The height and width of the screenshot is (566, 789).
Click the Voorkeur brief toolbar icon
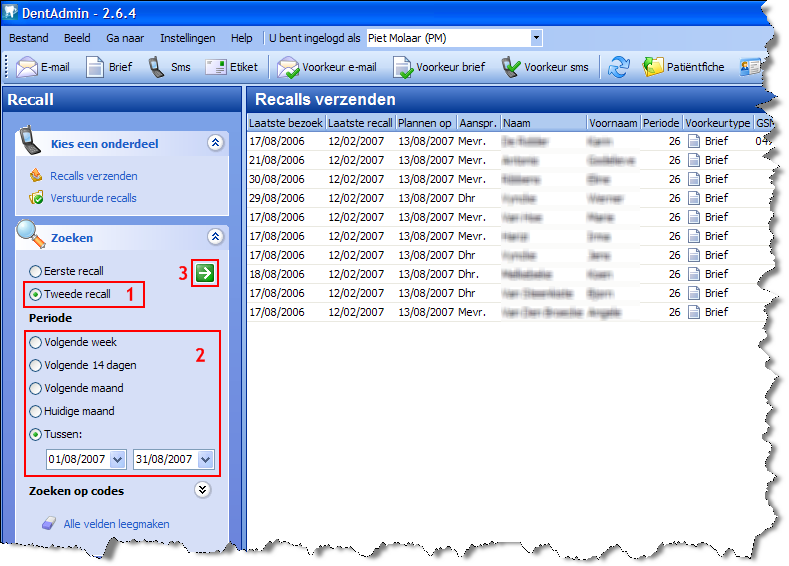pos(403,67)
